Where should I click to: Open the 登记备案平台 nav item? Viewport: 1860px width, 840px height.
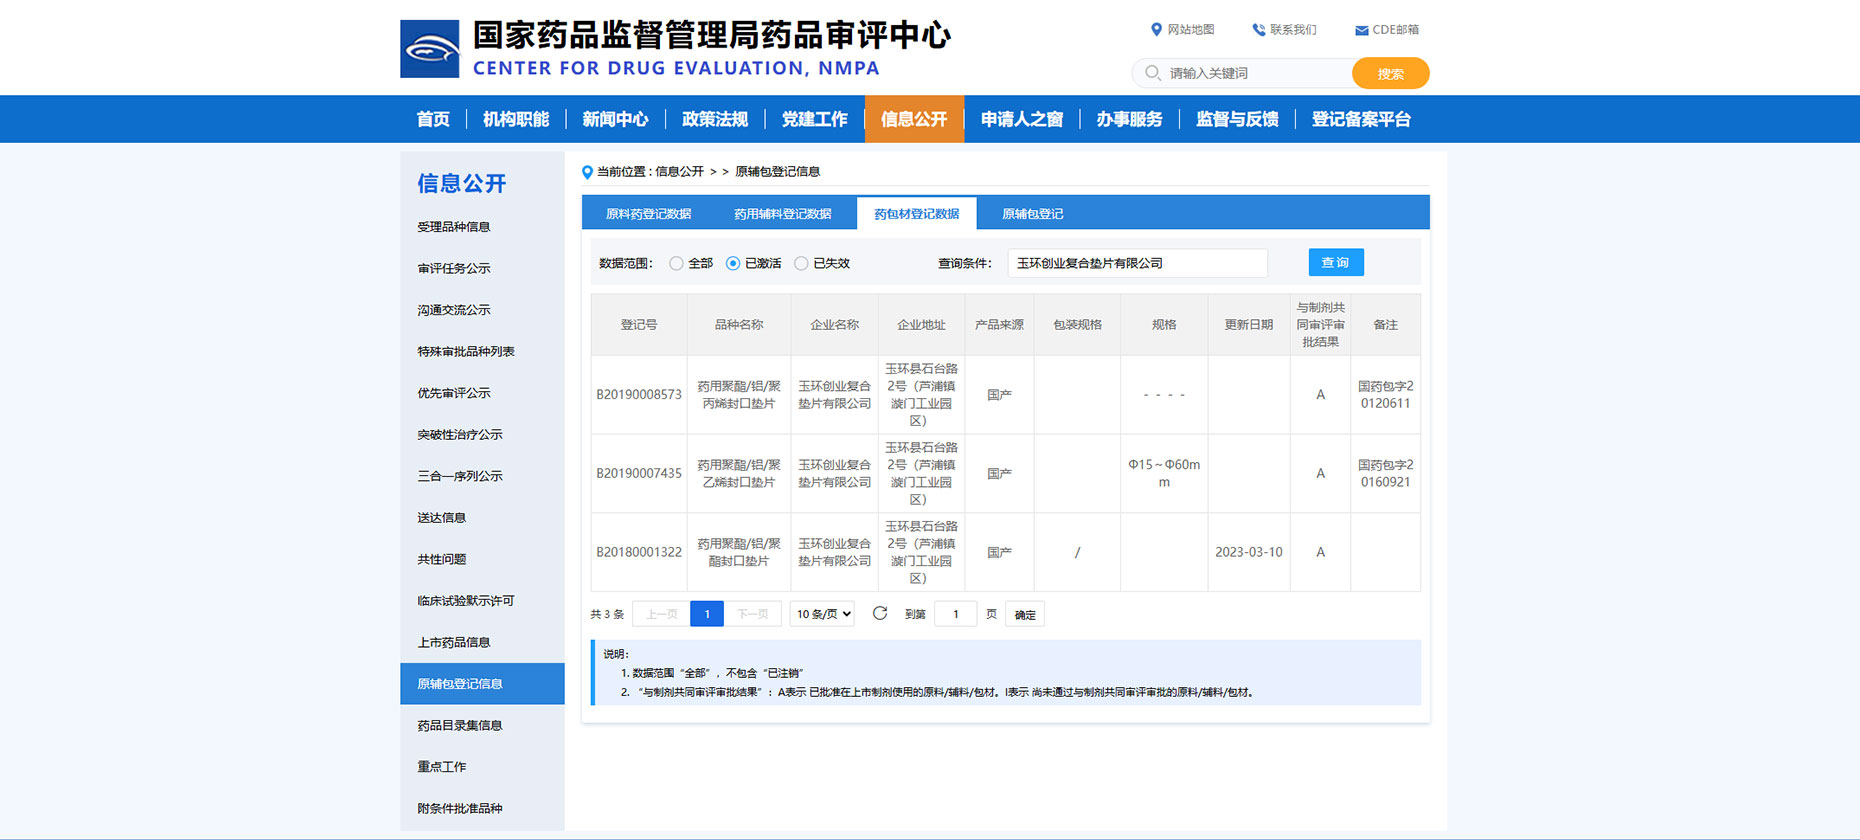point(1361,119)
